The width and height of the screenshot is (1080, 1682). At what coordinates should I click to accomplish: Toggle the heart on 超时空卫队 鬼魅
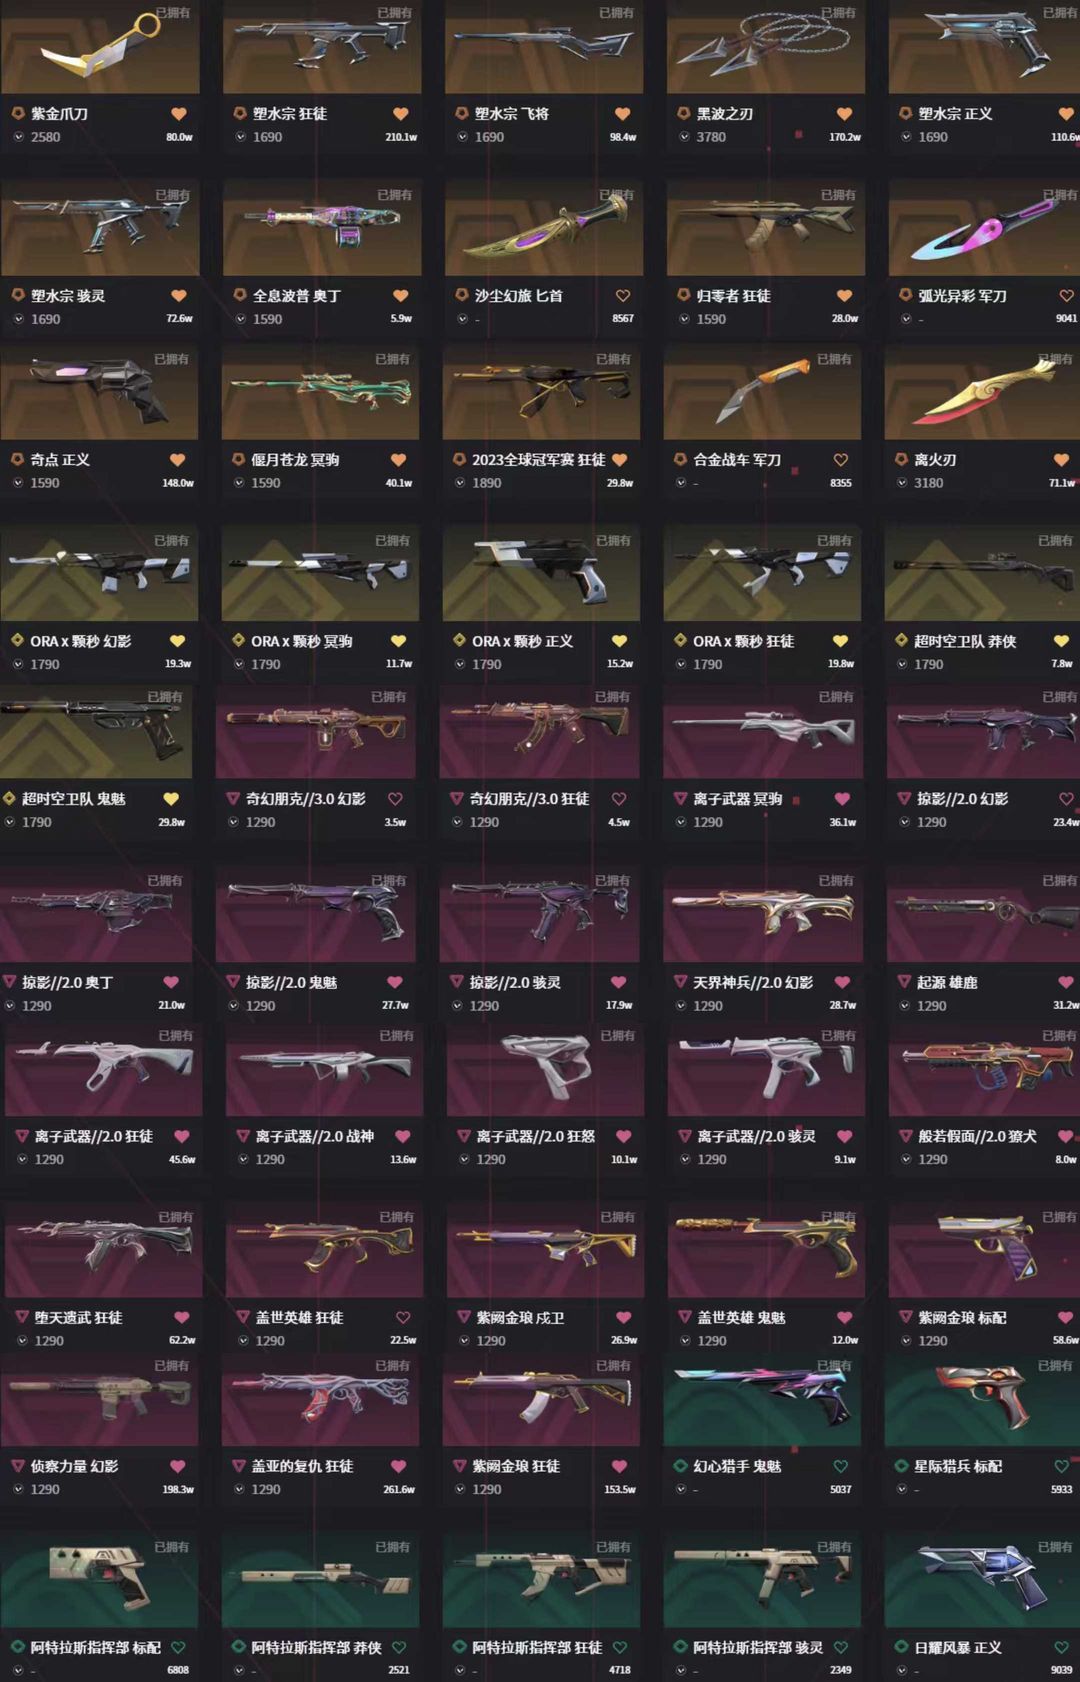(x=171, y=798)
